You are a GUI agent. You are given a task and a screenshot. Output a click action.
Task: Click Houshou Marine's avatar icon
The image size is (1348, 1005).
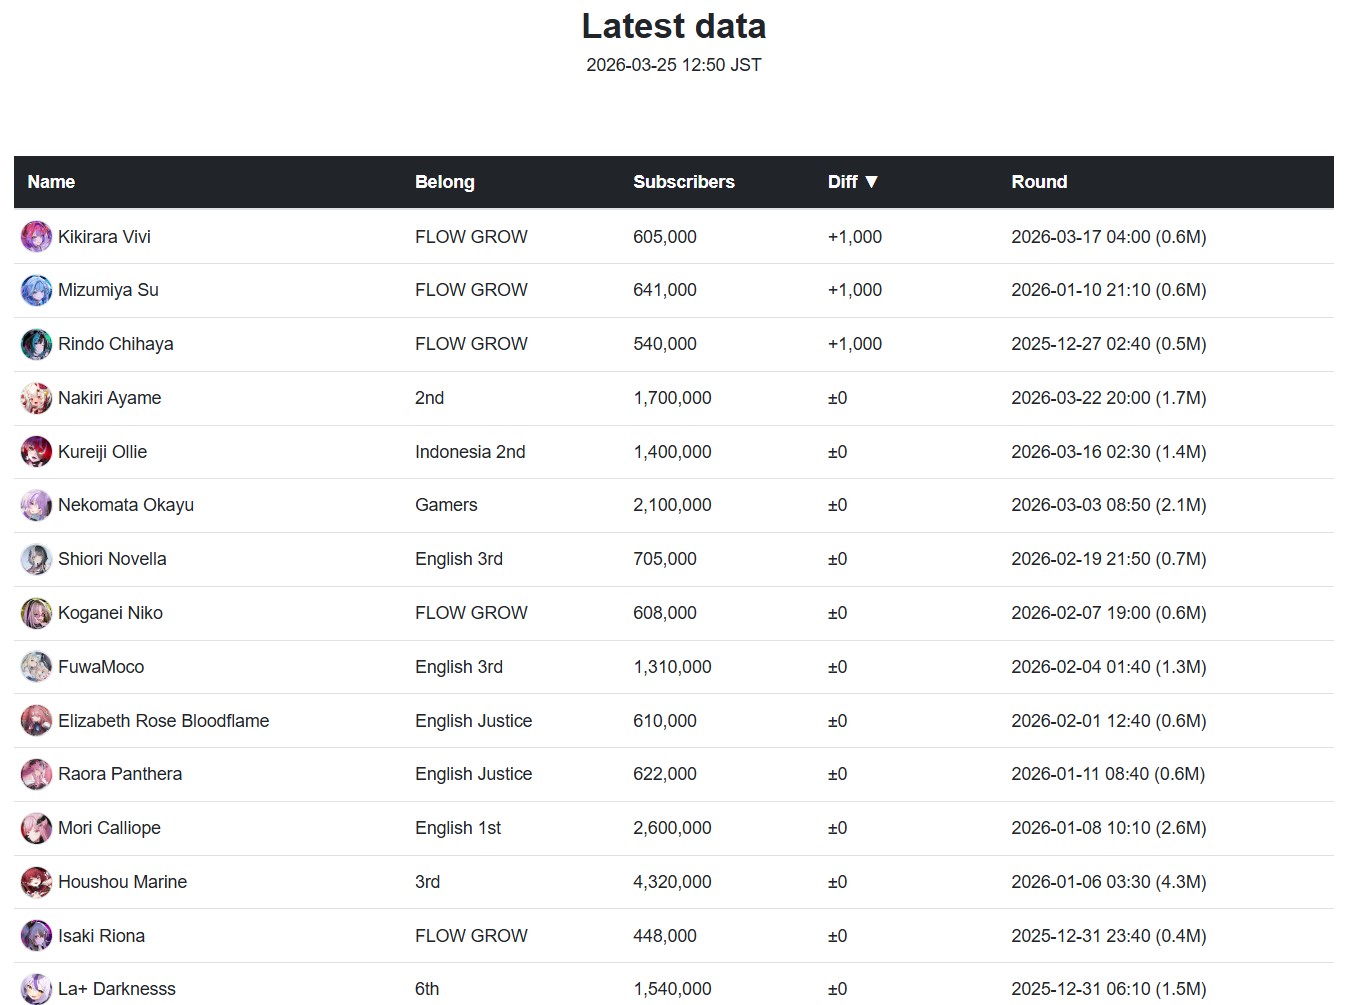(36, 882)
